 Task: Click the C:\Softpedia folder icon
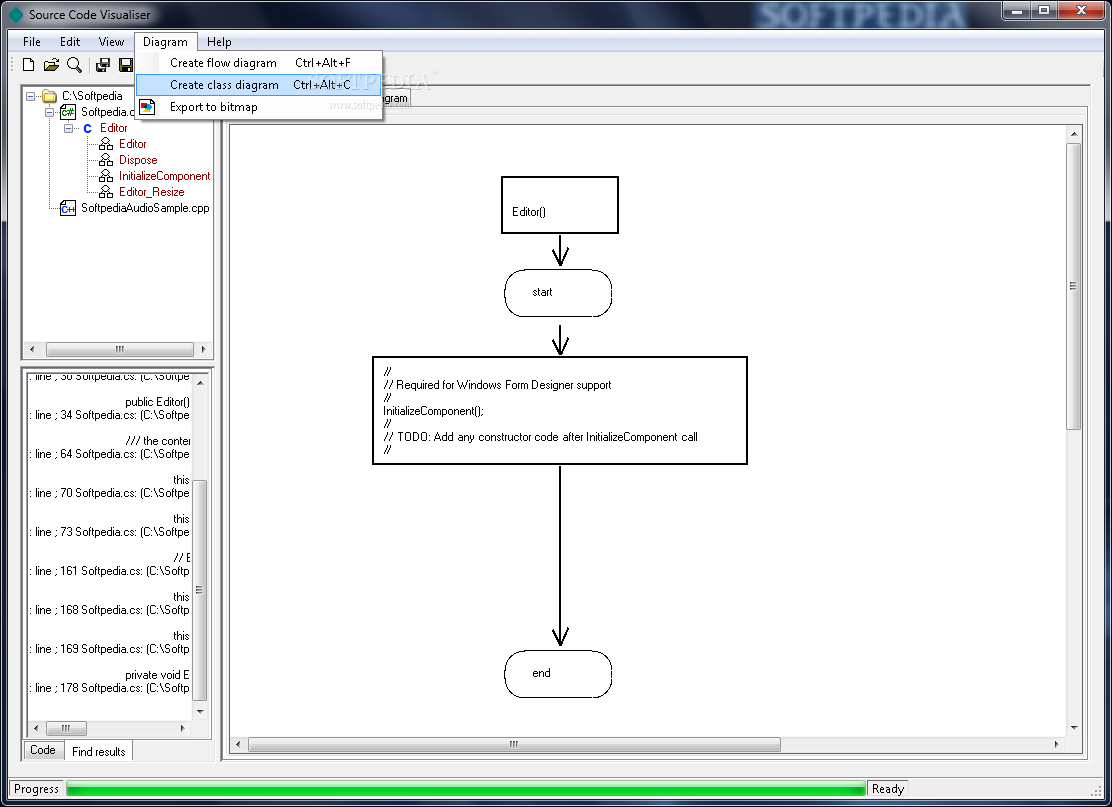49,96
